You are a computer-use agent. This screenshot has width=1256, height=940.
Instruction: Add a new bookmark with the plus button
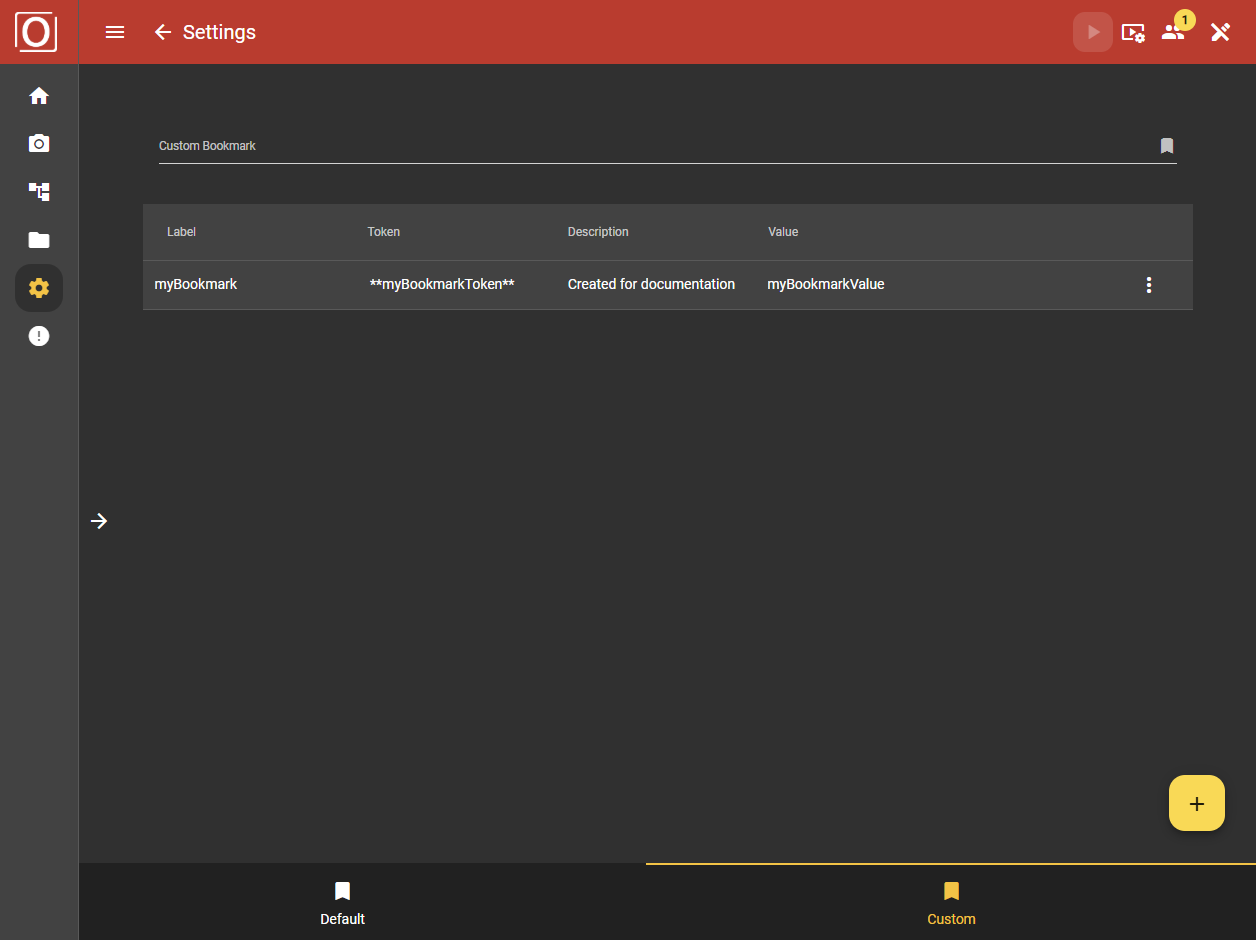point(1196,802)
